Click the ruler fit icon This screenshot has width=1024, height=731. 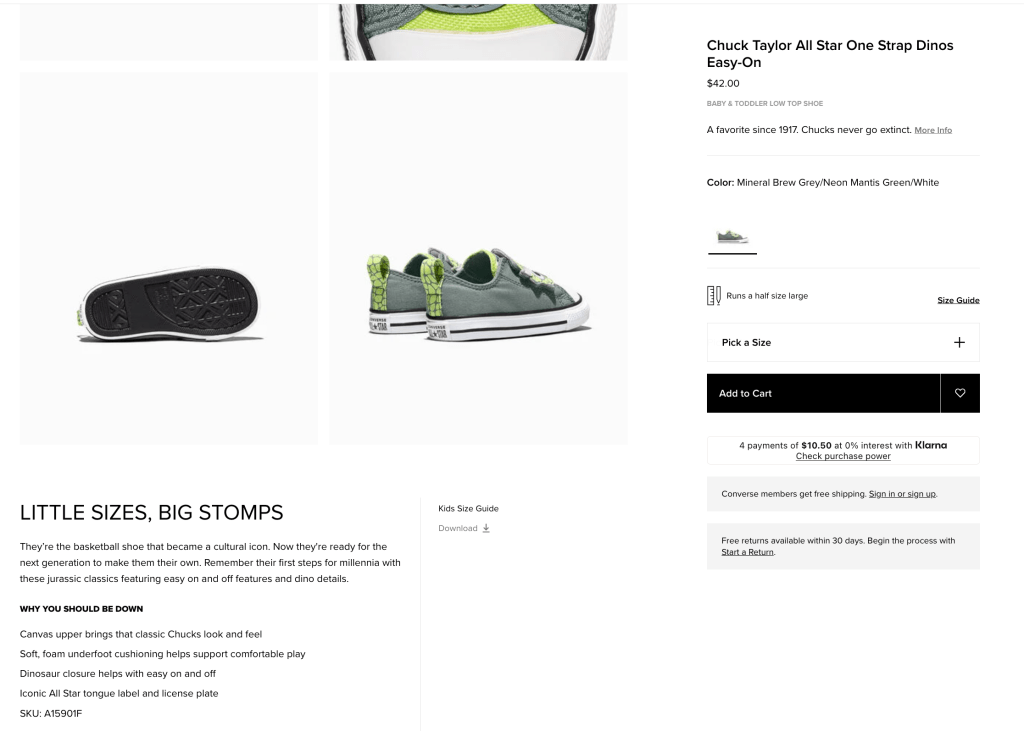click(714, 296)
